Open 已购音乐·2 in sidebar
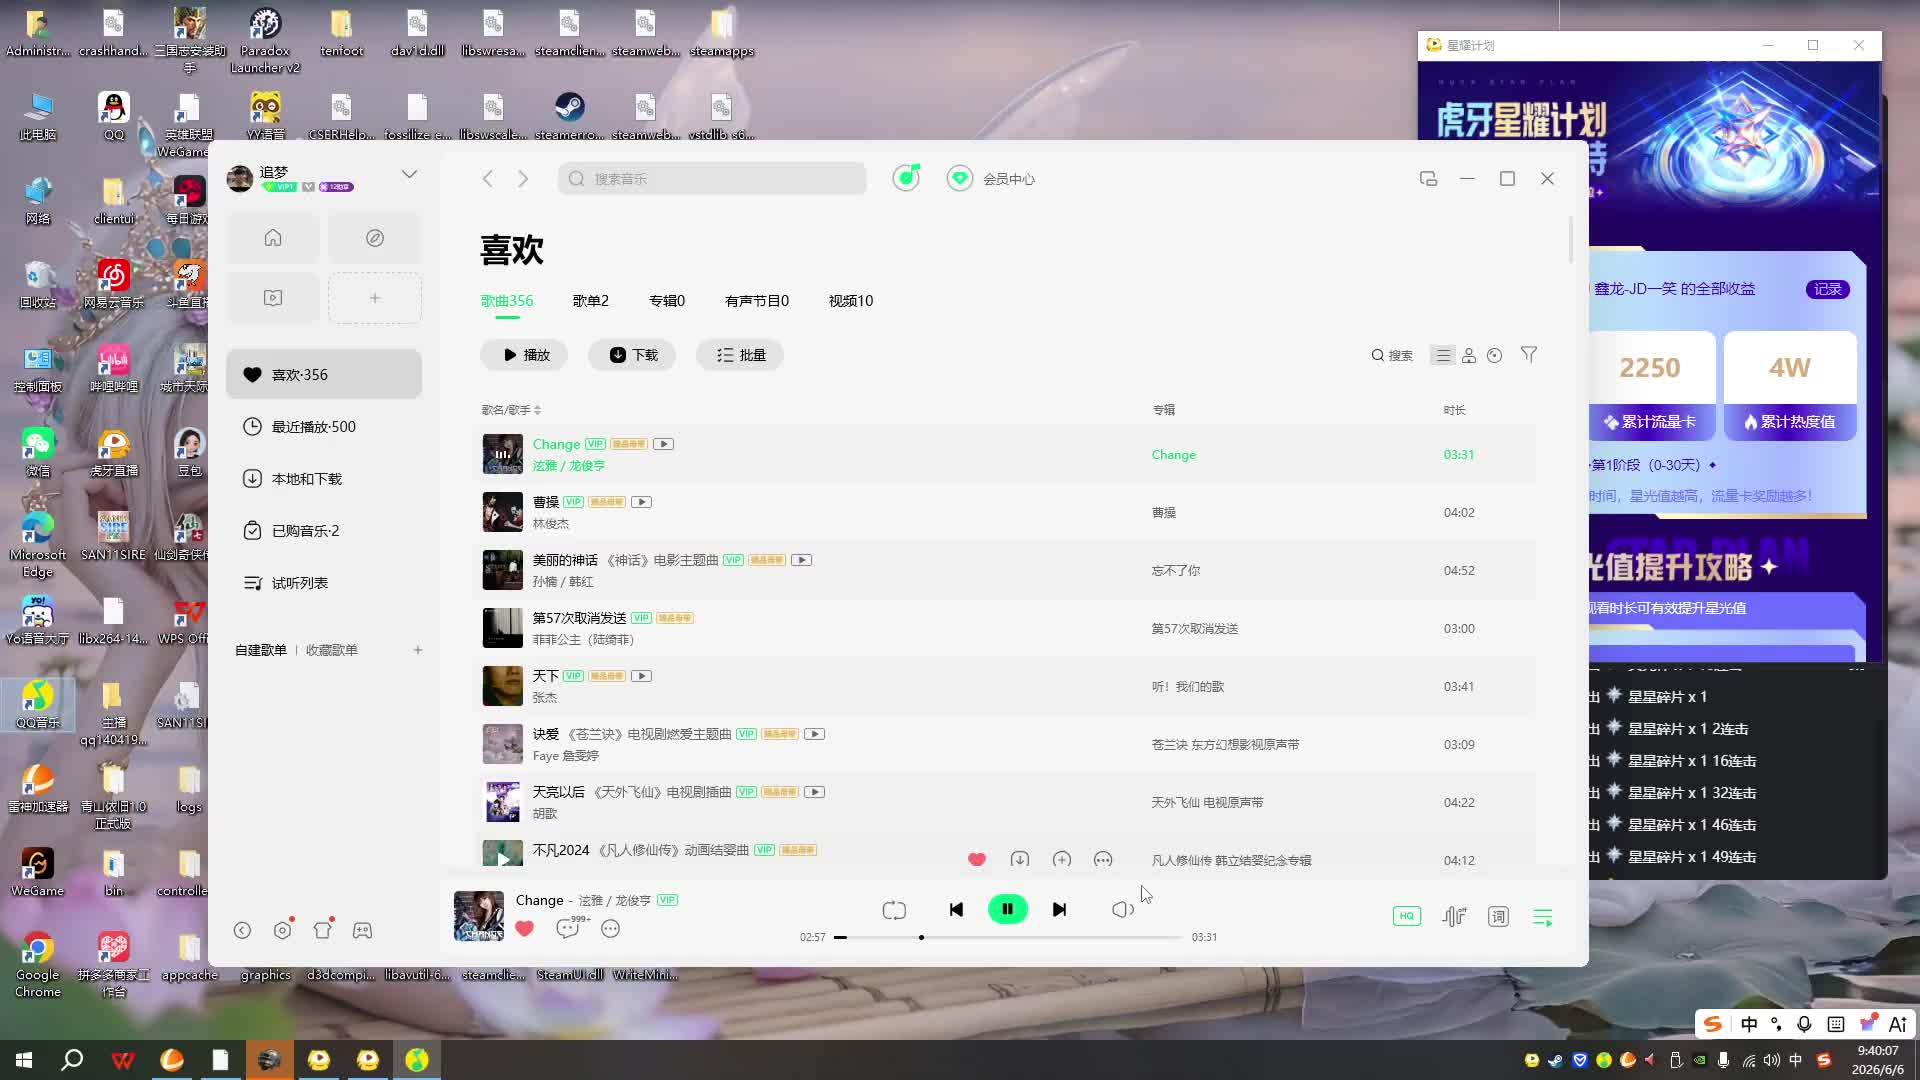Screen dimensions: 1920x1080 click(x=324, y=531)
